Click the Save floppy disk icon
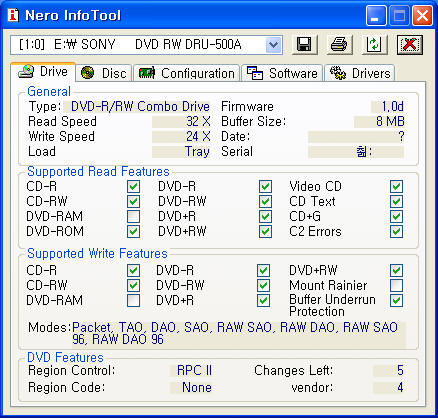The image size is (438, 418). click(x=304, y=45)
